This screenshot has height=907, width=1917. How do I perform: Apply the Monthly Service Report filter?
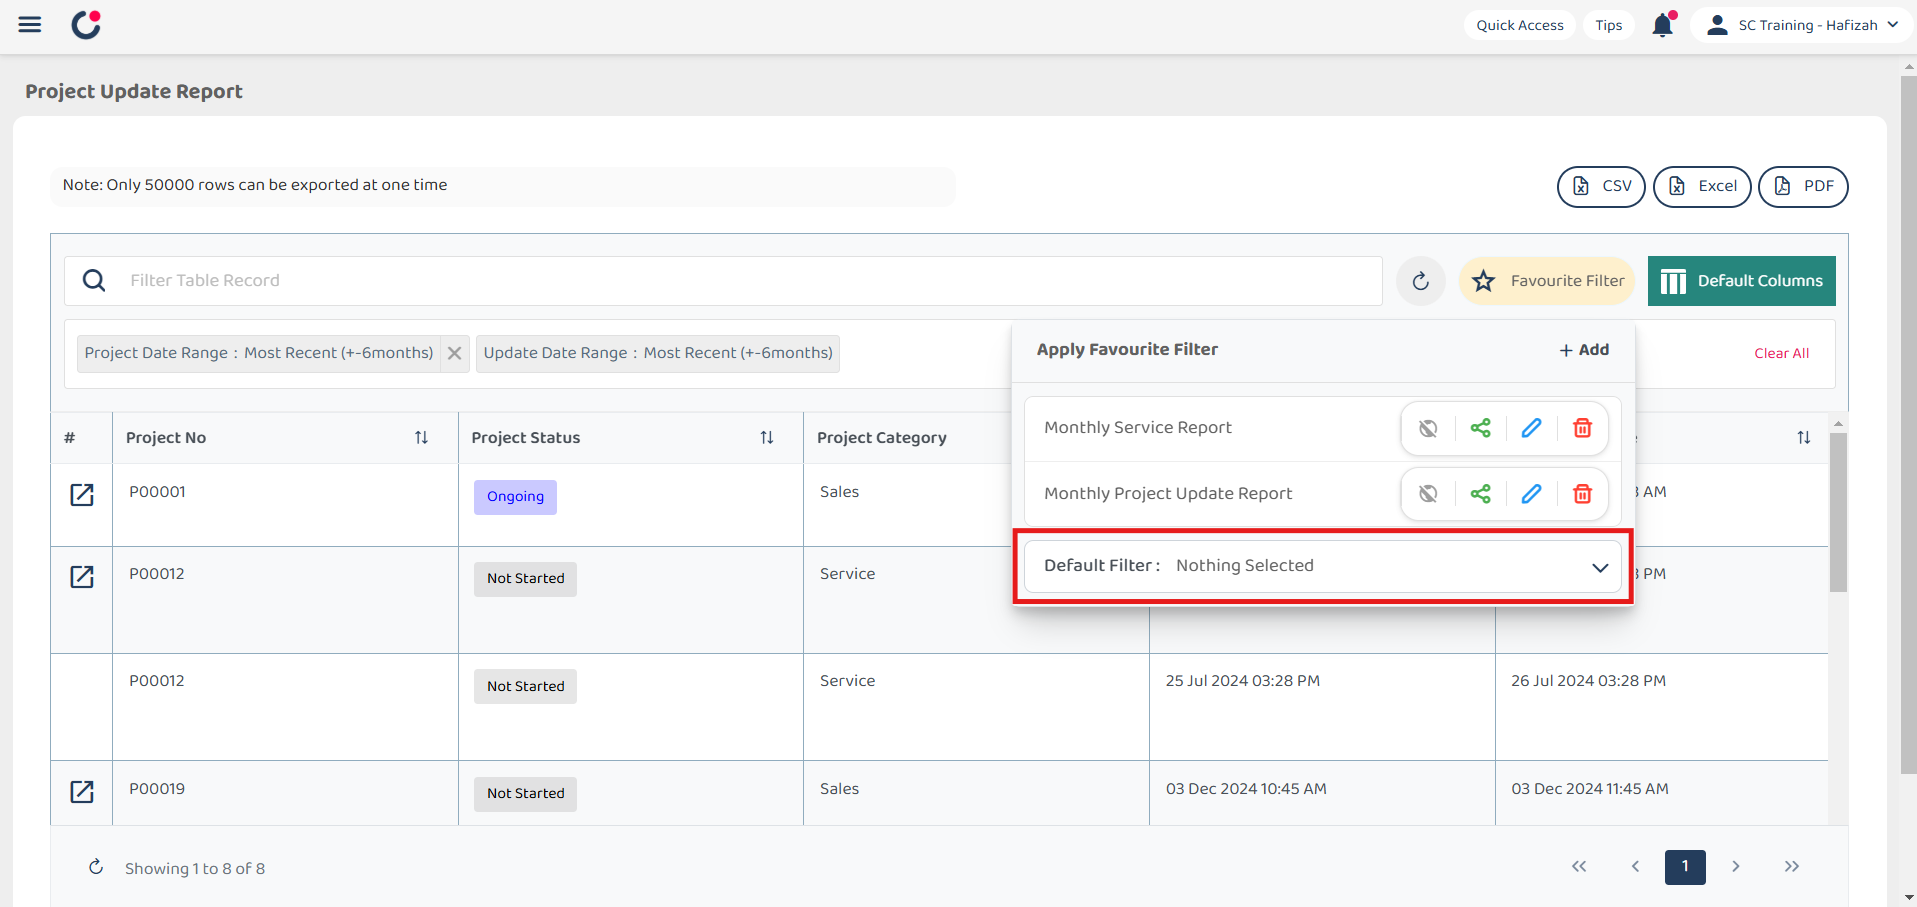1138,428
